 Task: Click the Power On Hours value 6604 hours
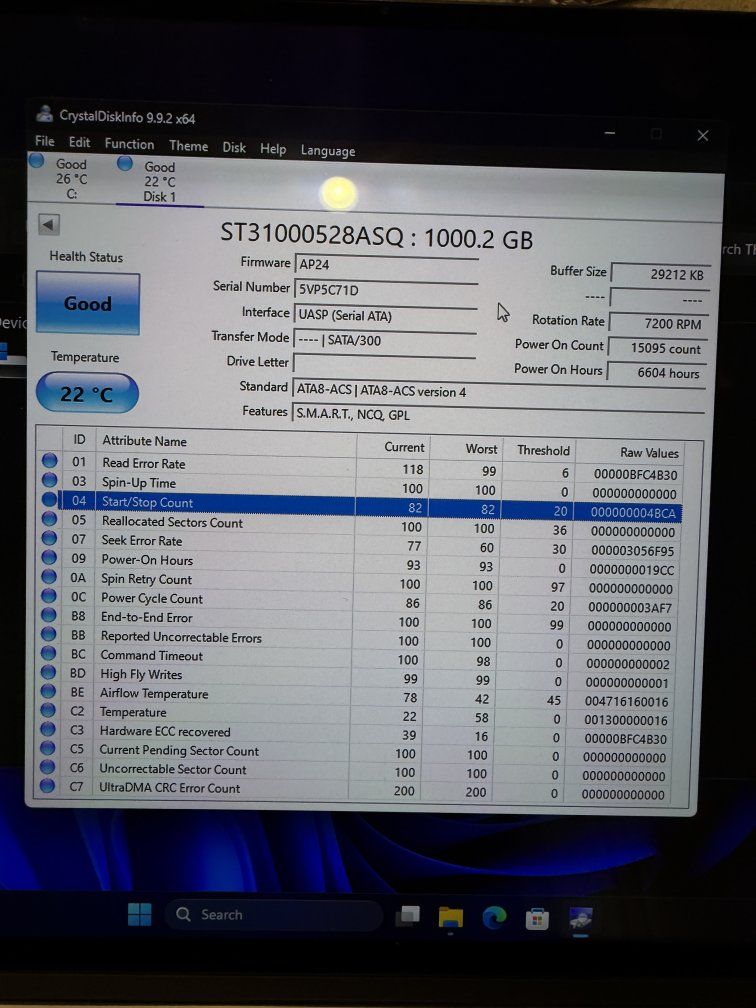pos(656,373)
